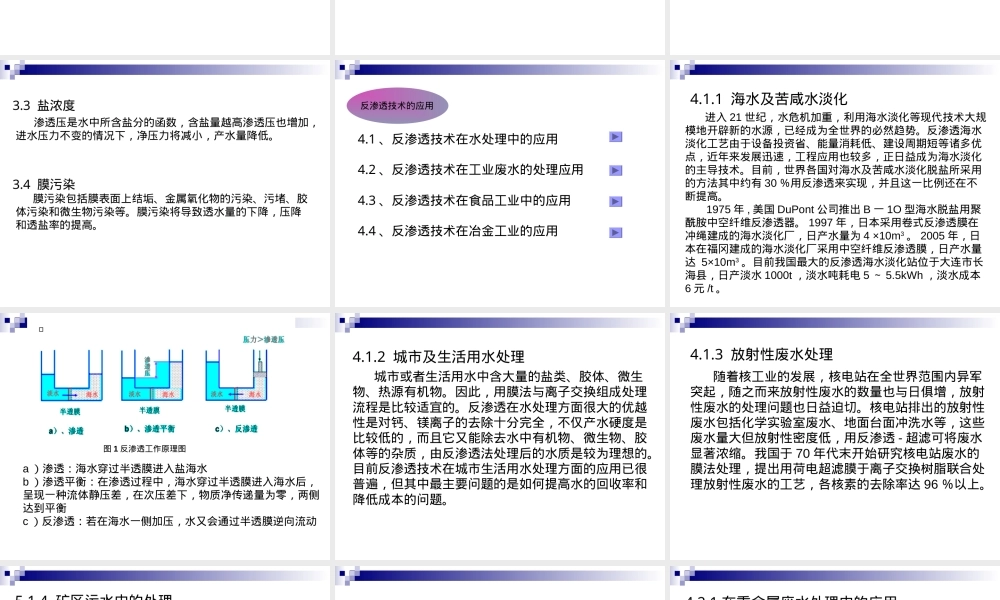The width and height of the screenshot is (1000, 600).
Task: Click diagram label b)、渗透平衡
Action: pos(149,428)
